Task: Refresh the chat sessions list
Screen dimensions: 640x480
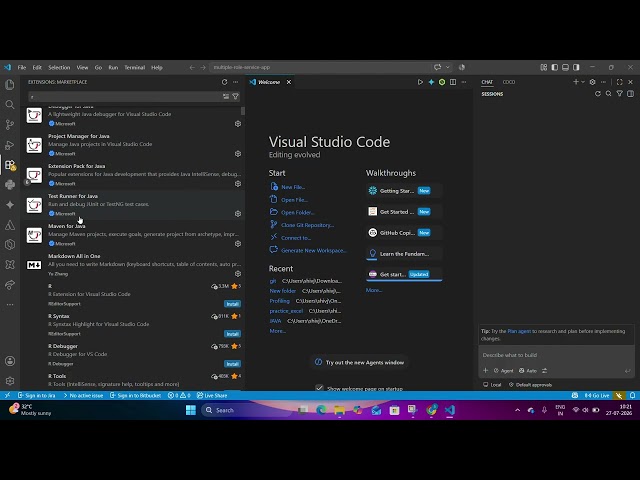Action: 598,94
